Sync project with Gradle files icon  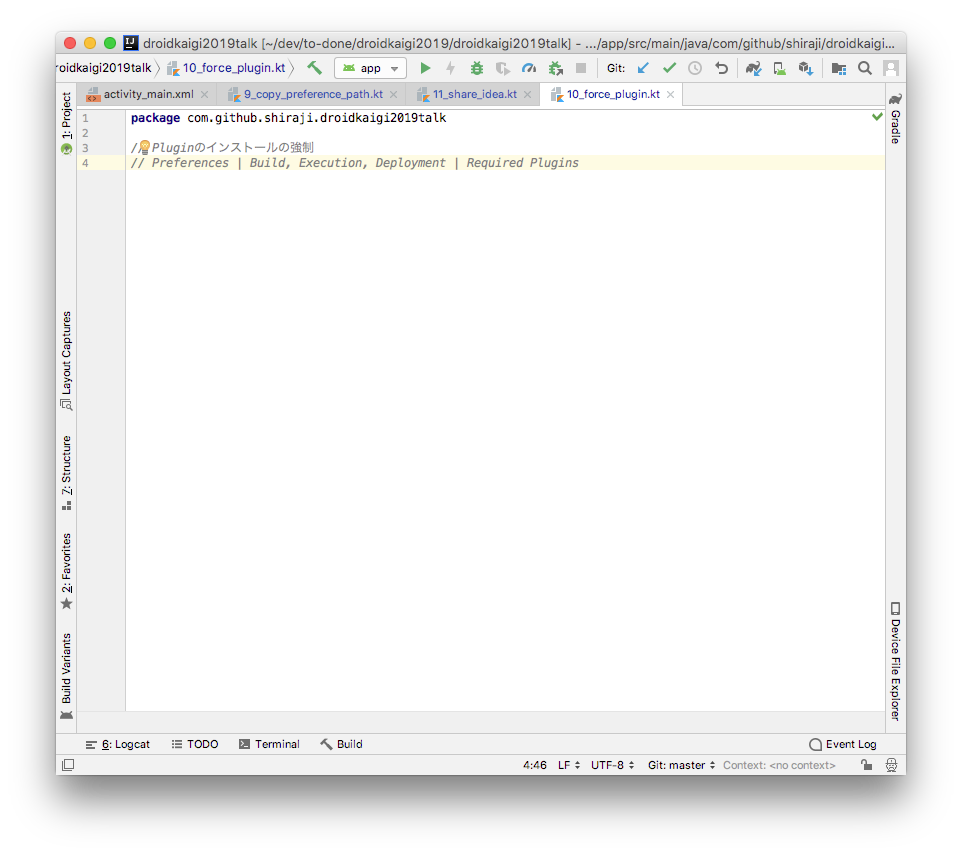coord(753,68)
